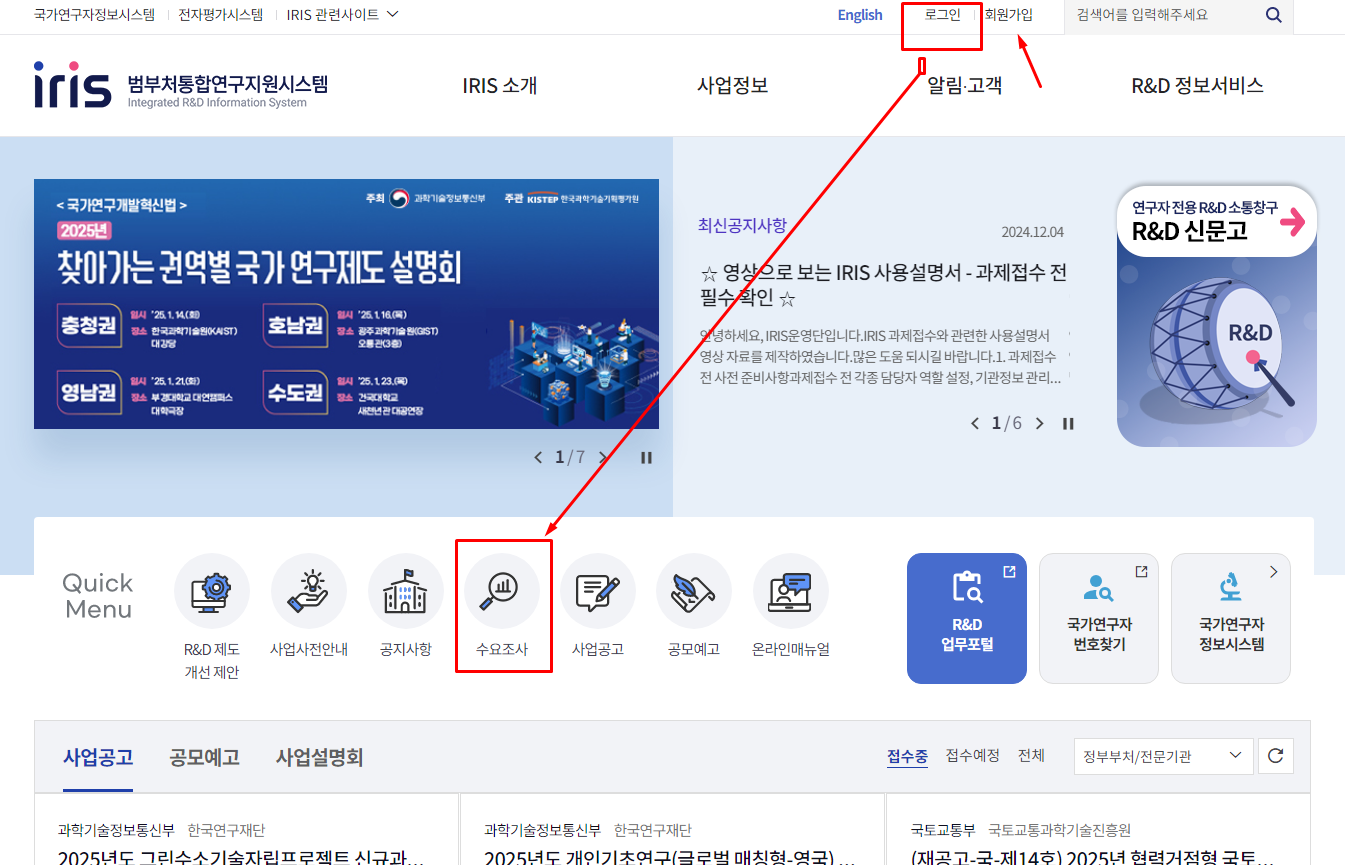Image resolution: width=1345 pixels, height=865 pixels.
Task: Open the 정부부처/전문기관 dropdown
Action: click(x=1163, y=756)
